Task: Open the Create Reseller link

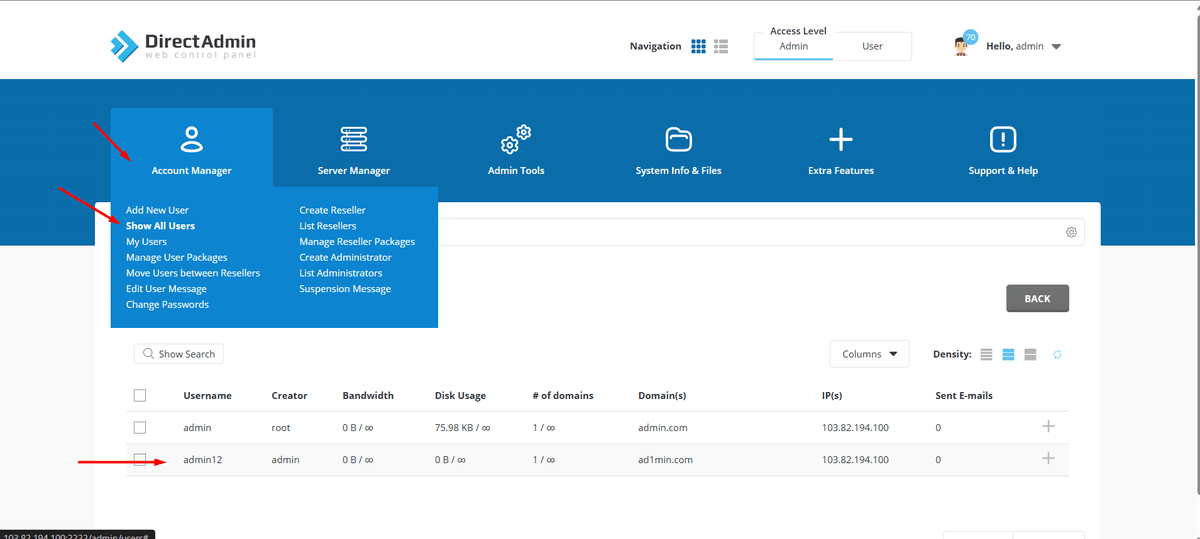Action: [x=332, y=210]
